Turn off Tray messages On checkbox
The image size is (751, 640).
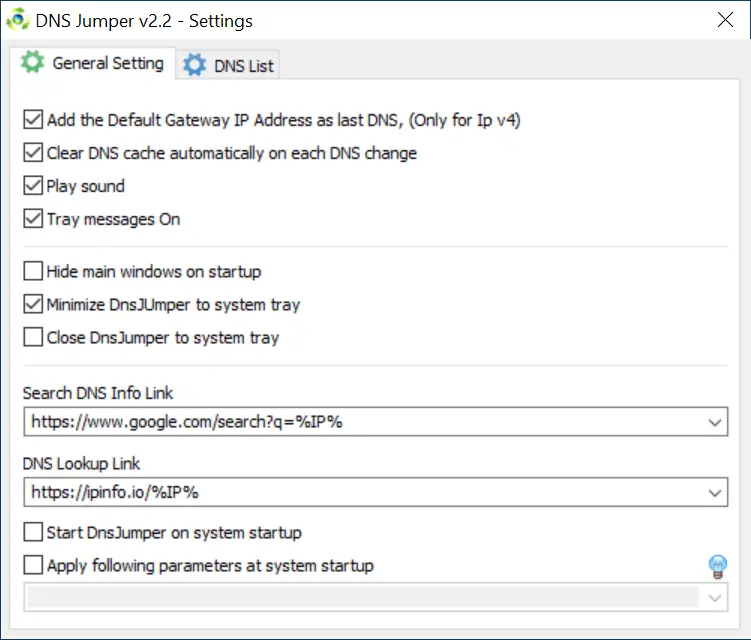33,219
